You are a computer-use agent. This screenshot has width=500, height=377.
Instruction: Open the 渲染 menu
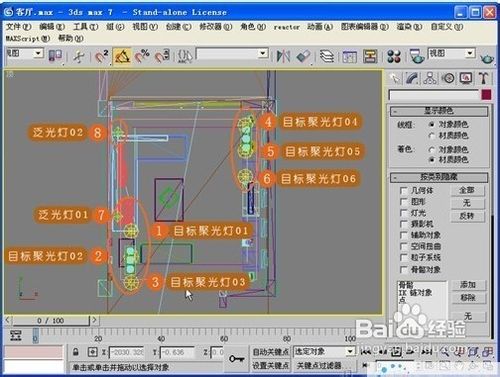pos(409,27)
